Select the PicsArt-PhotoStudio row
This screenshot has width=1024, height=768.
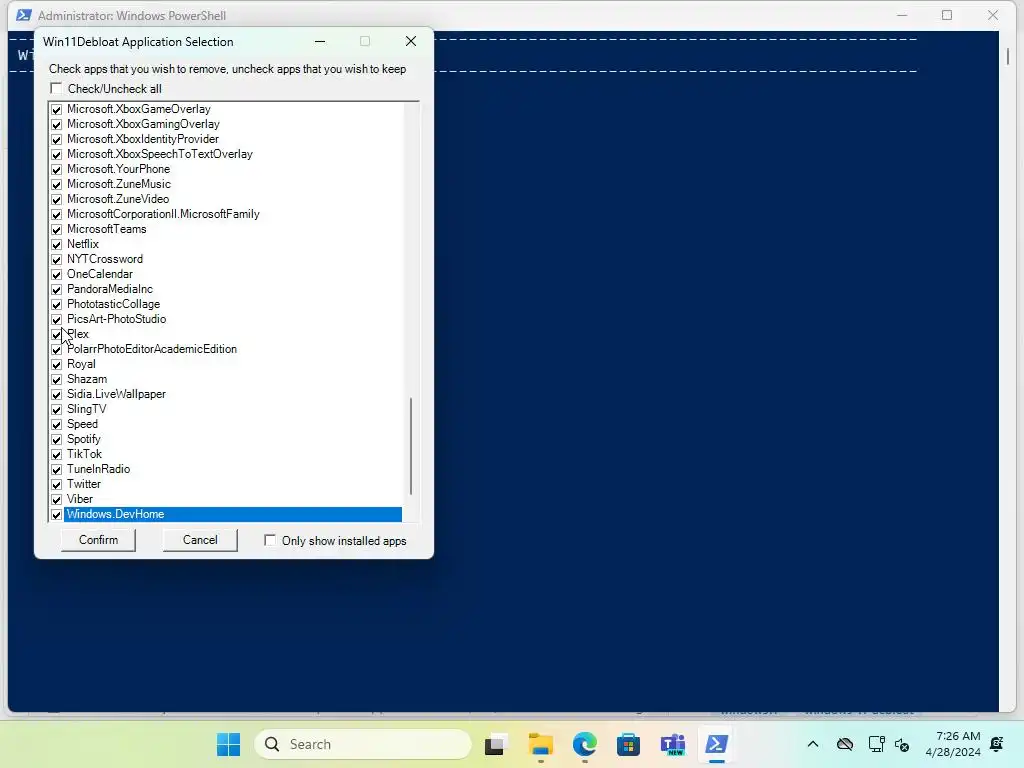226,319
